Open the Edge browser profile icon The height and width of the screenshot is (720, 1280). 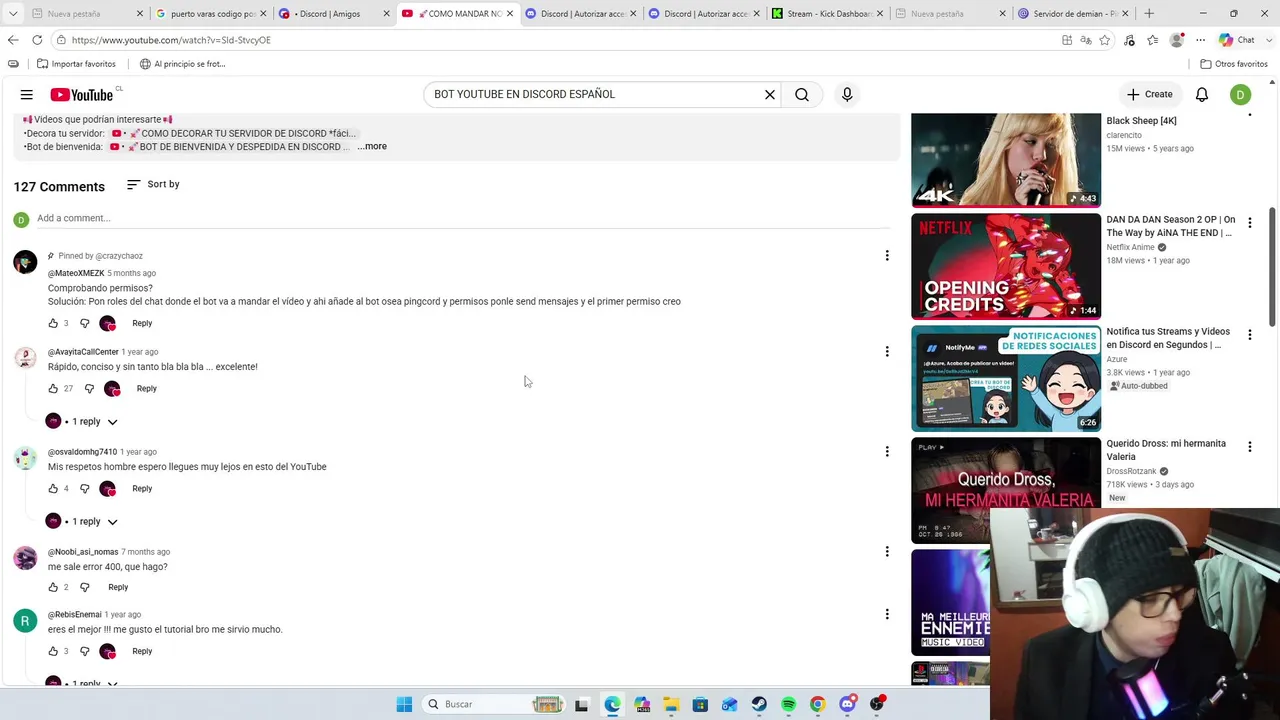(x=1177, y=40)
